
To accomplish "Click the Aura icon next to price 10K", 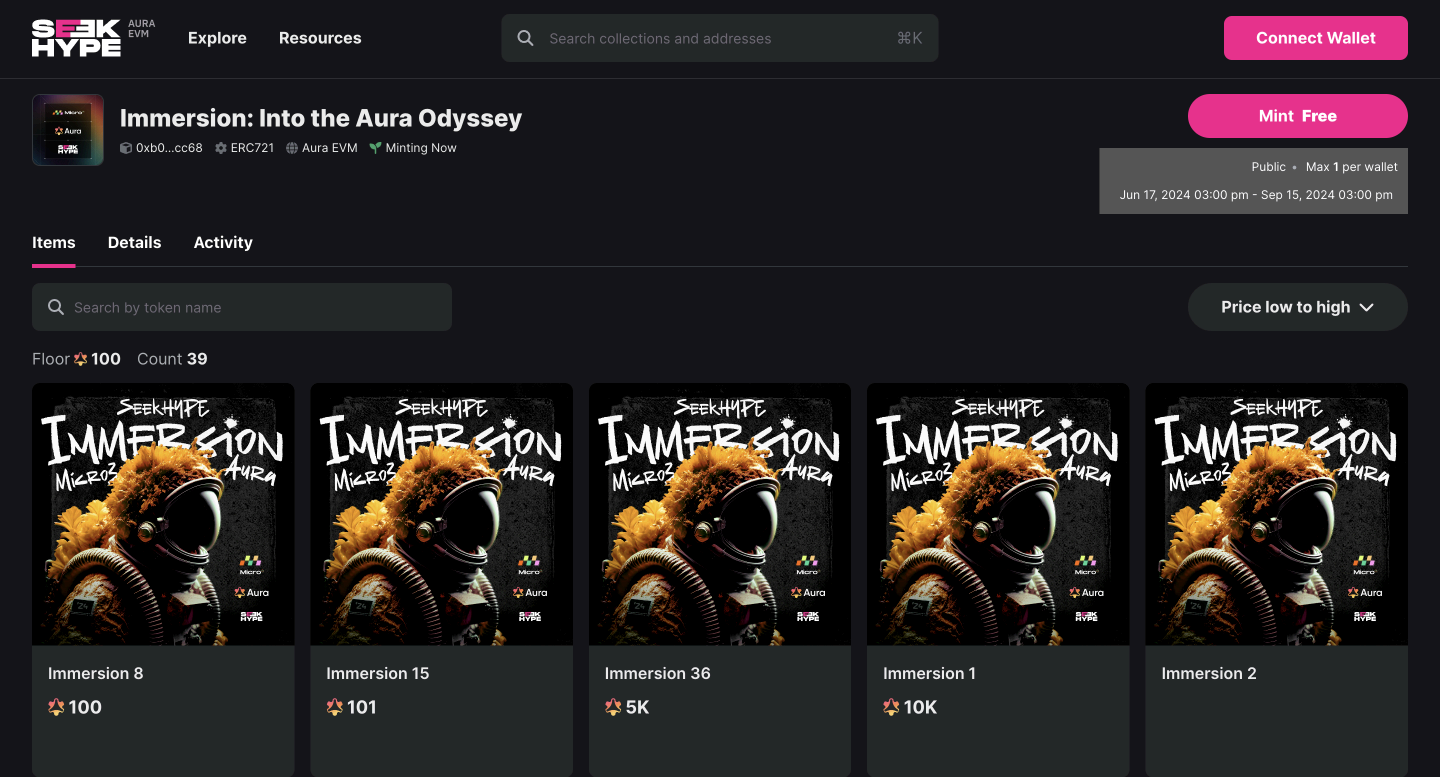I will pos(891,707).
